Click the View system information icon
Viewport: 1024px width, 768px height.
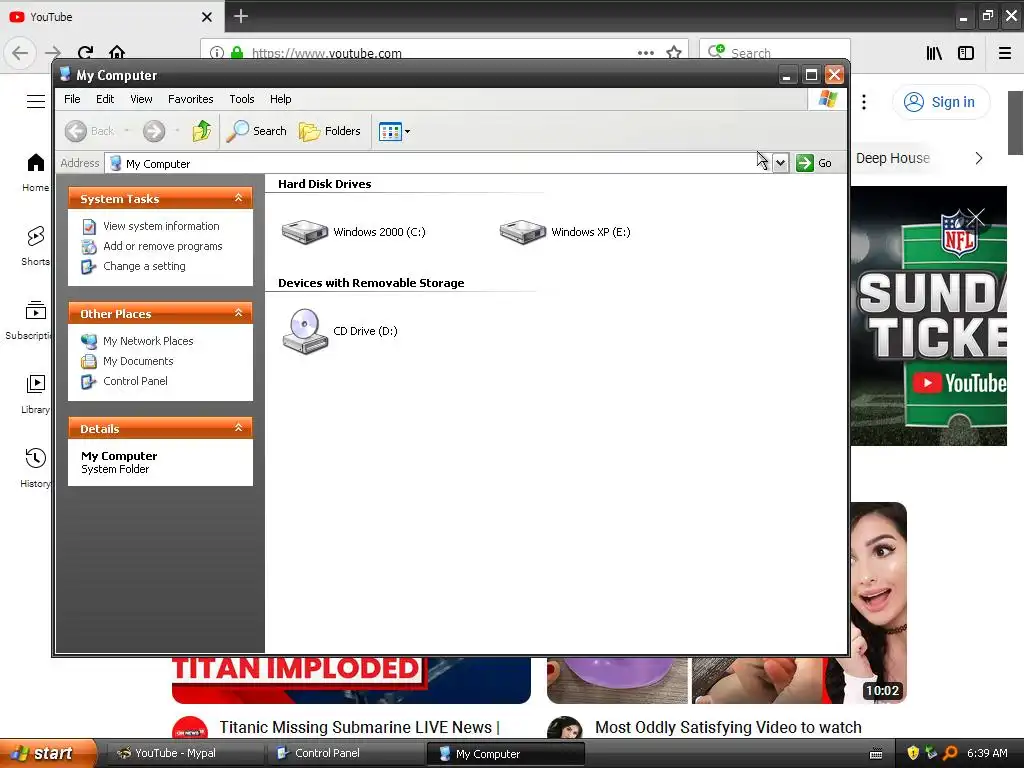click(89, 227)
